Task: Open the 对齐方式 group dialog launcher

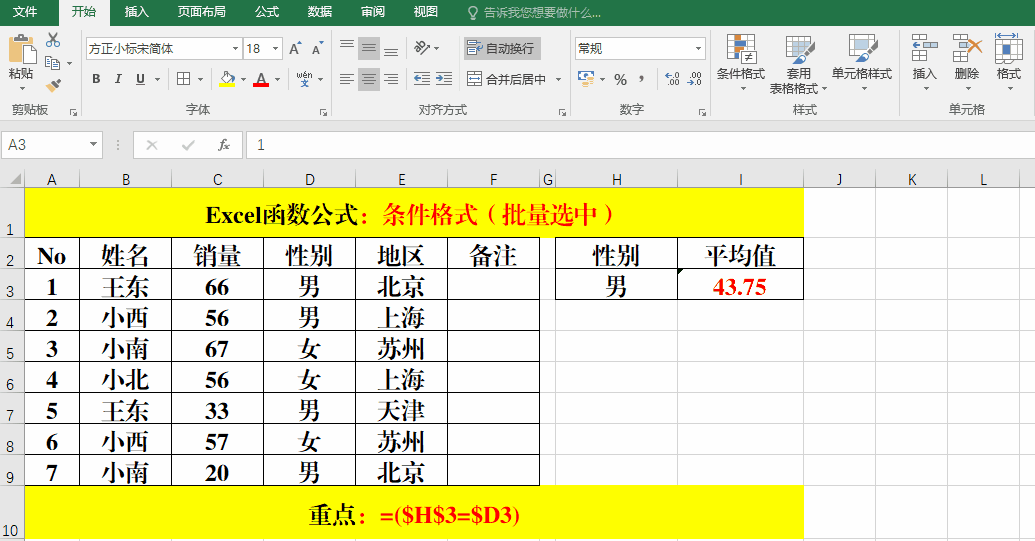Action: coord(562,113)
